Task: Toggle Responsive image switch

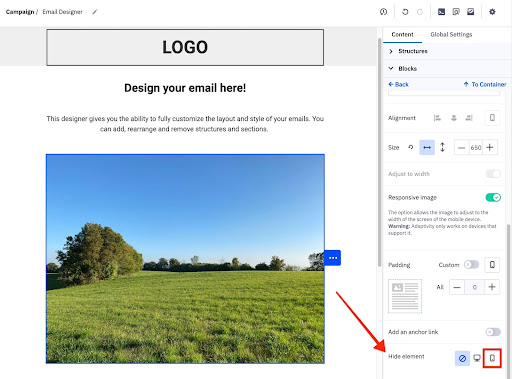Action: pyautogui.click(x=493, y=197)
